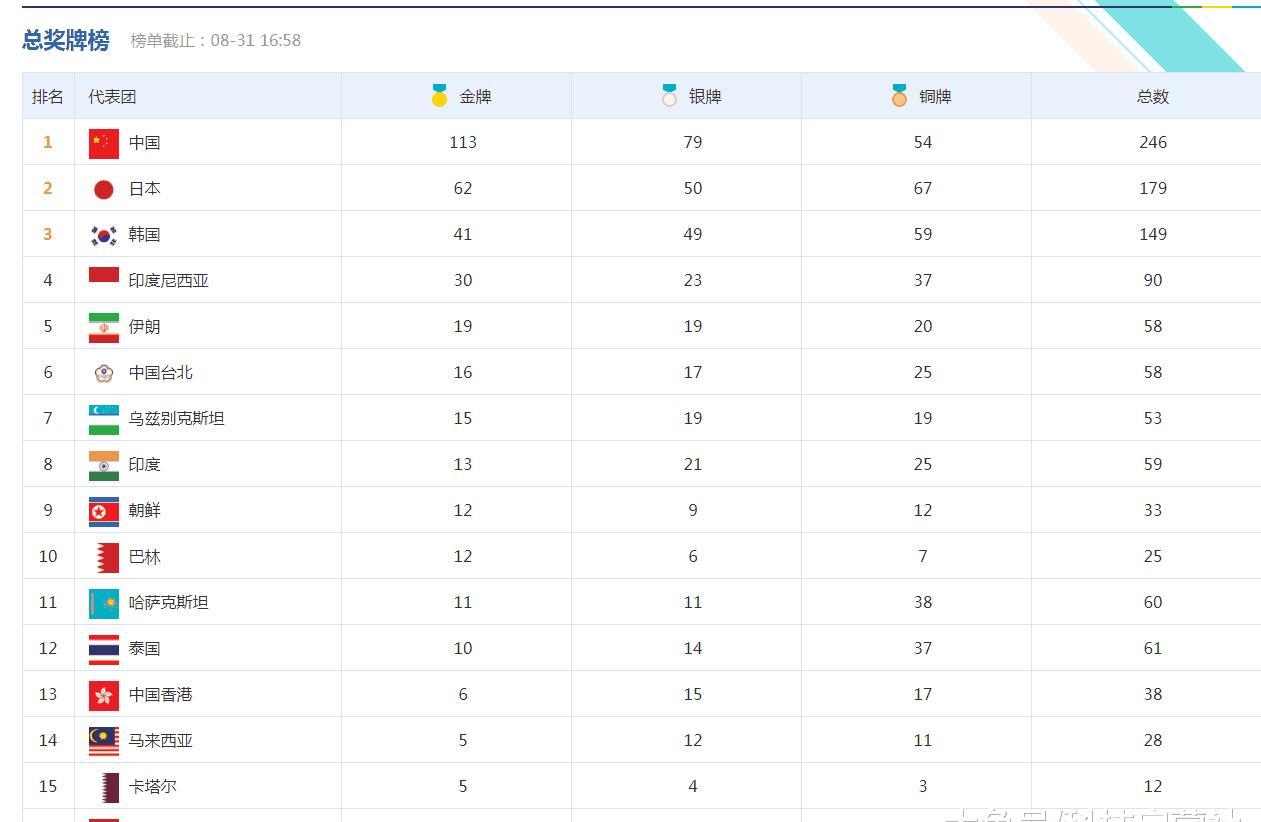Click the Kazakhstan flag icon

pos(103,603)
